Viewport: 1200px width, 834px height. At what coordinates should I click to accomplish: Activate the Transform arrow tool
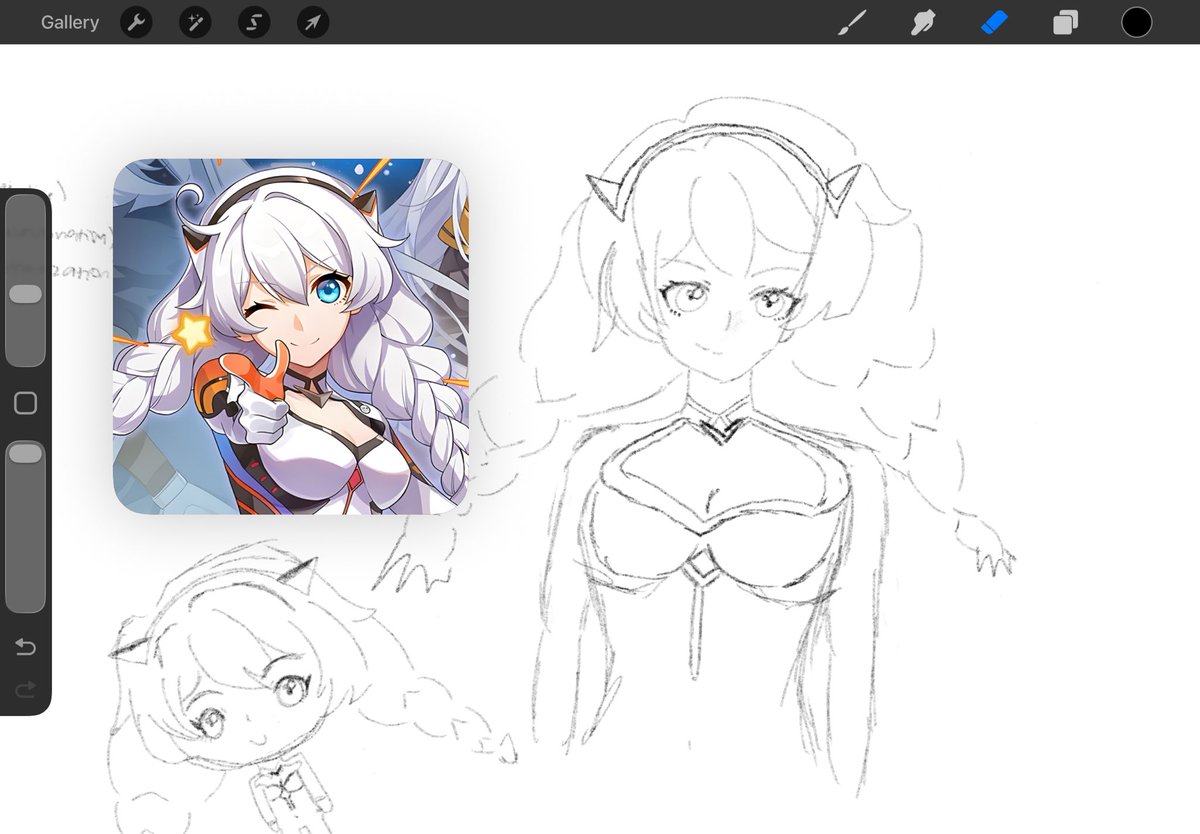pyautogui.click(x=313, y=22)
